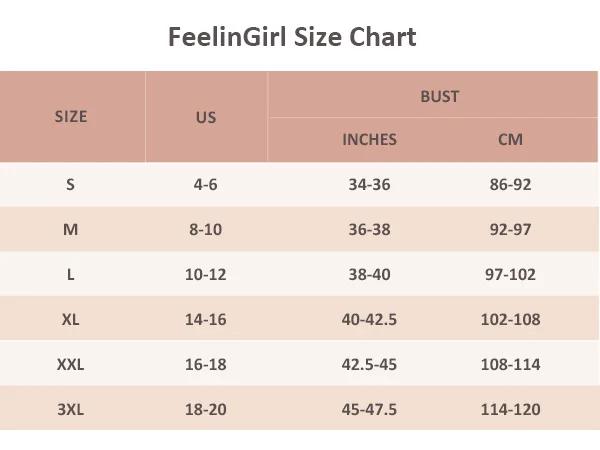The image size is (600, 450).
Task: Click the 86-92 cm bust cell
Action: (x=510, y=184)
